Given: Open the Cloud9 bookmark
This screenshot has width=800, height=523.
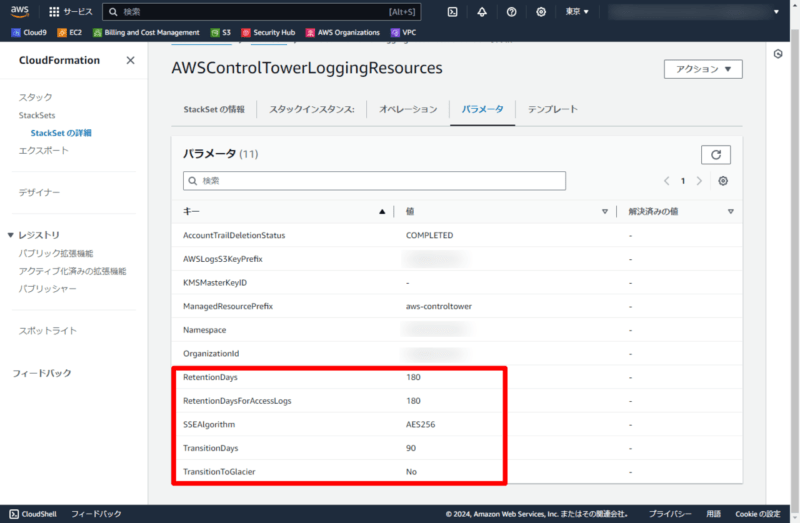Looking at the screenshot, I should [x=29, y=33].
